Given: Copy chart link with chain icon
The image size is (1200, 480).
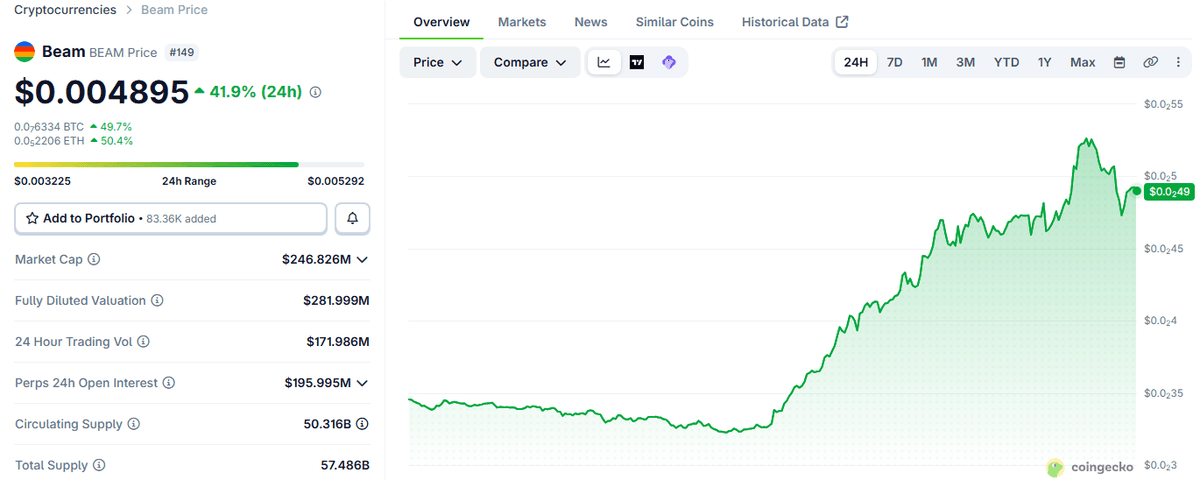Looking at the screenshot, I should pos(1151,62).
